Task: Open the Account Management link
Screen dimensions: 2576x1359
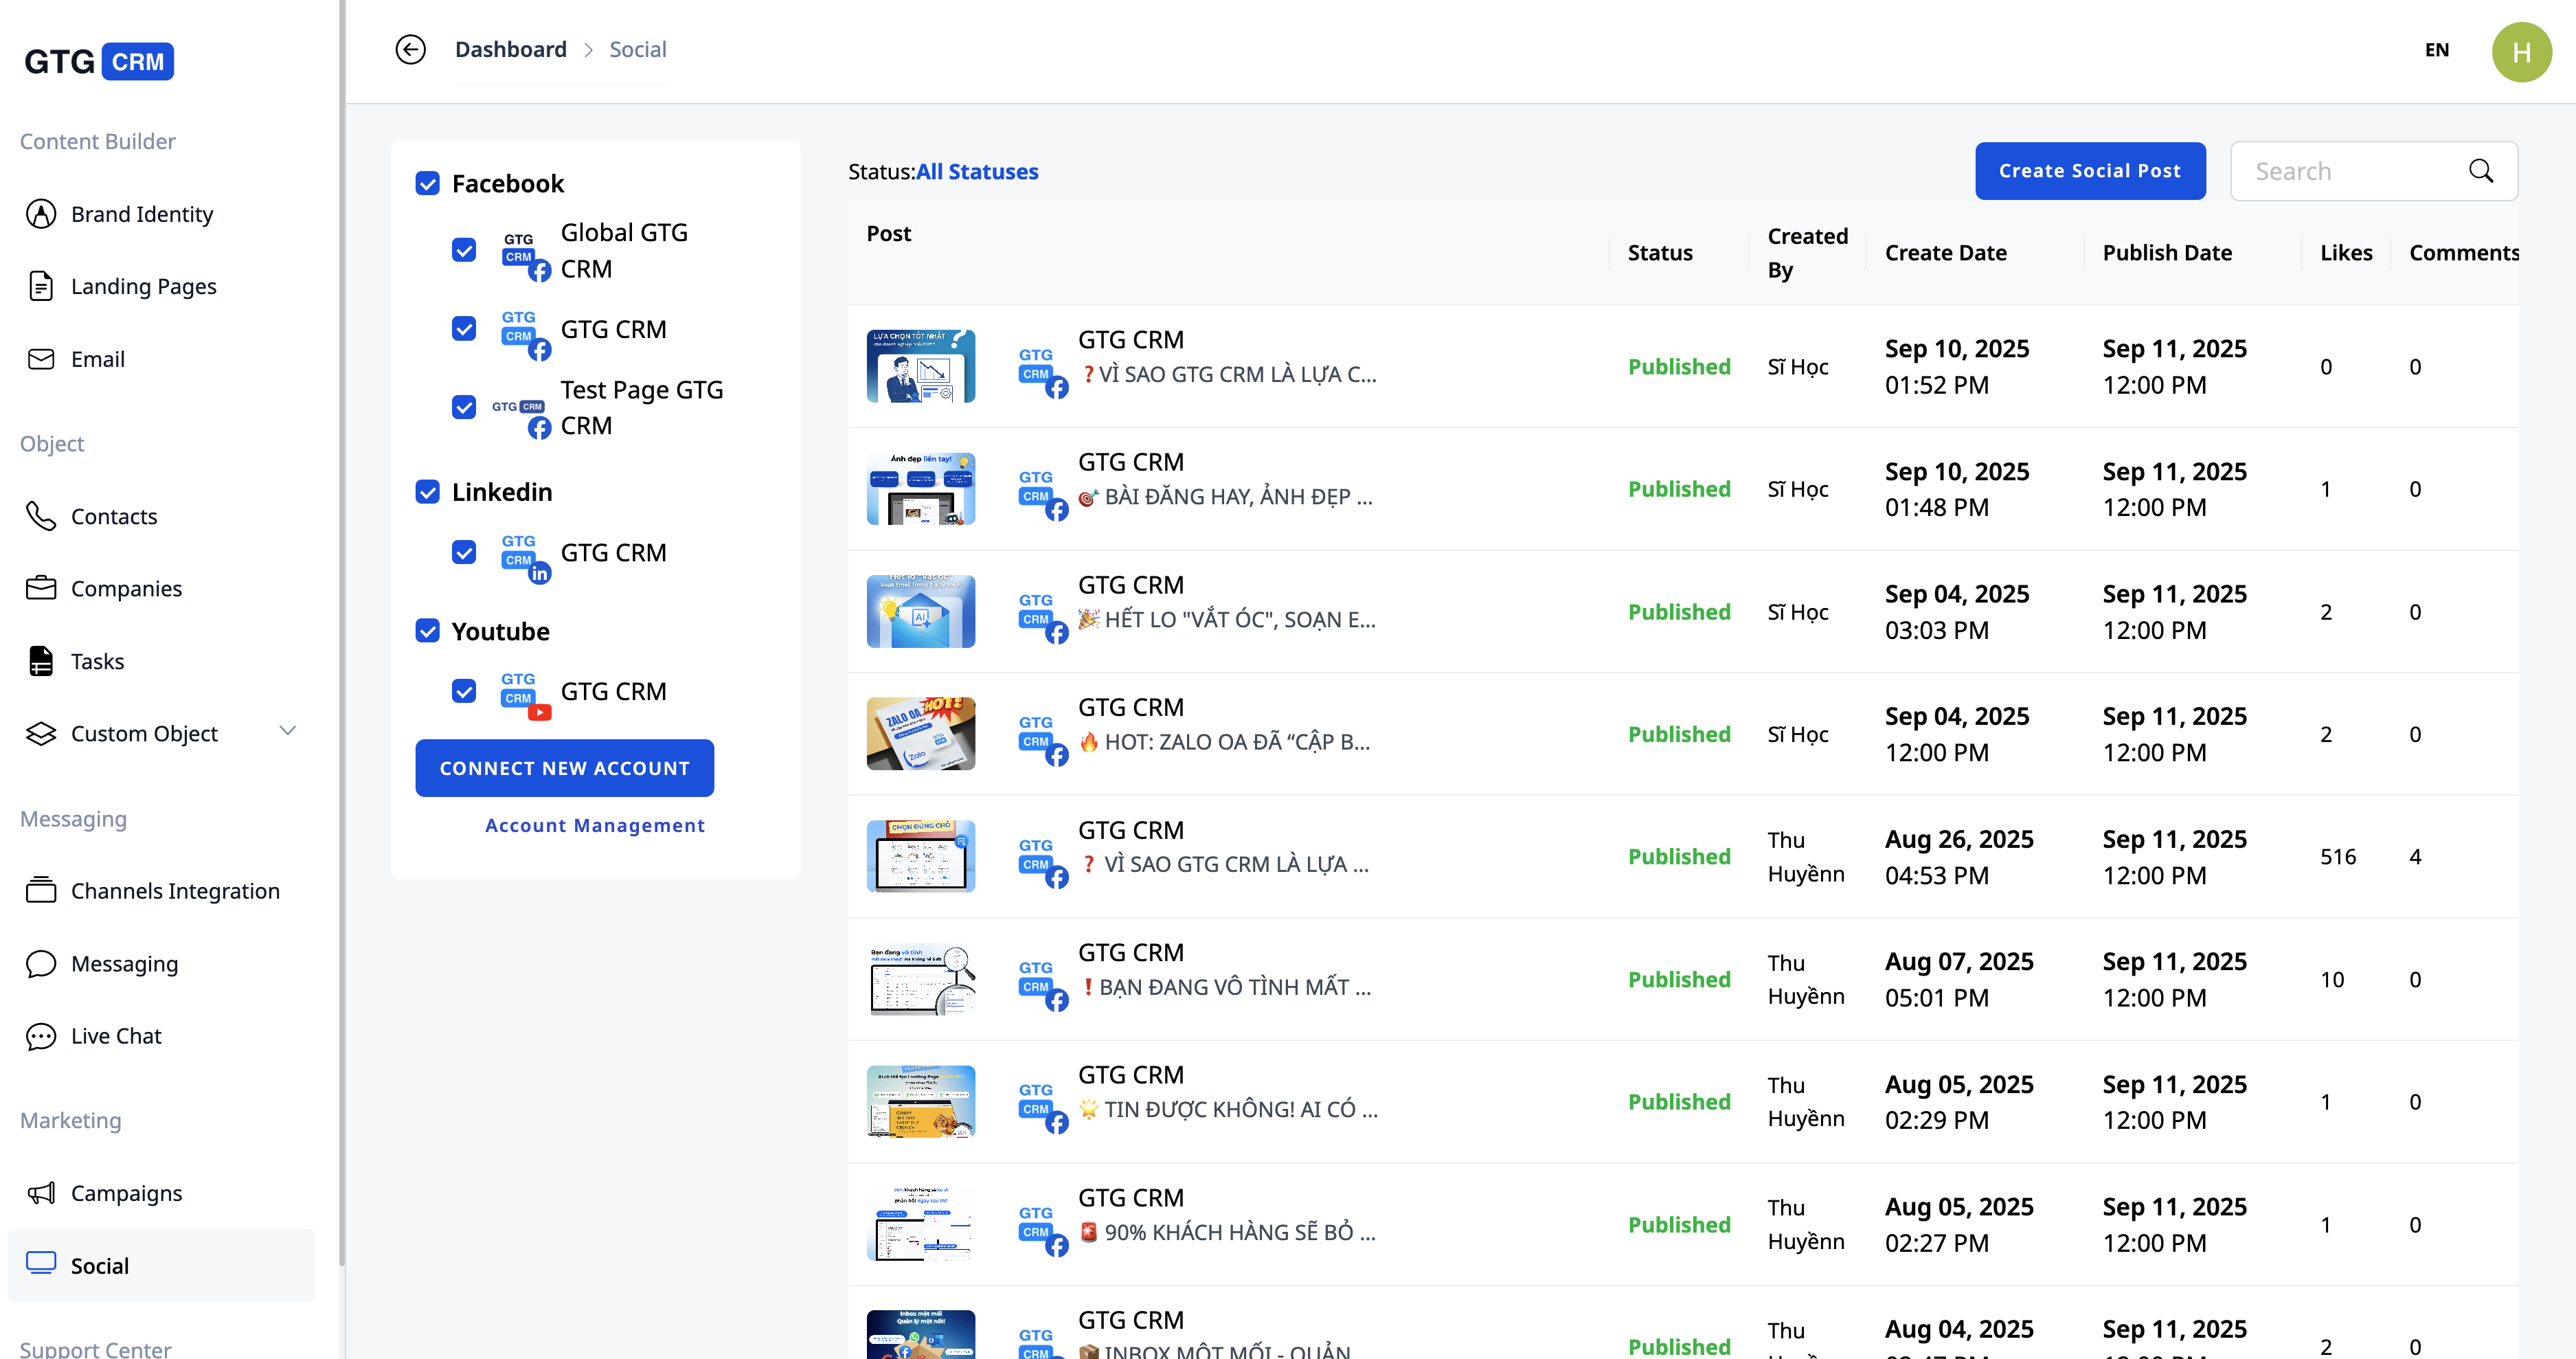Action: [594, 825]
